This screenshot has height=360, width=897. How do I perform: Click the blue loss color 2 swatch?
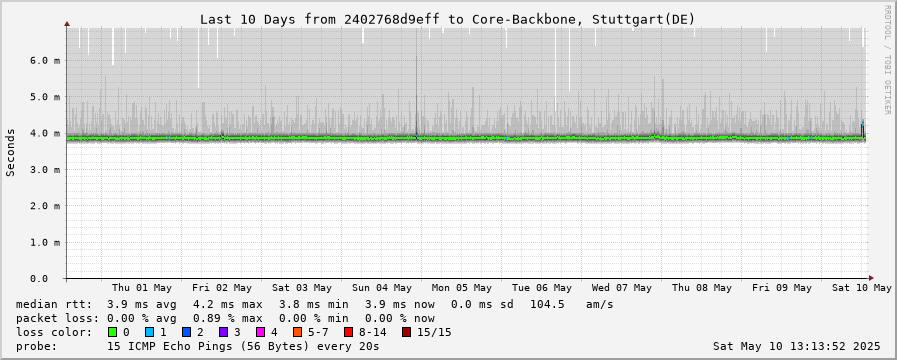click(x=186, y=332)
